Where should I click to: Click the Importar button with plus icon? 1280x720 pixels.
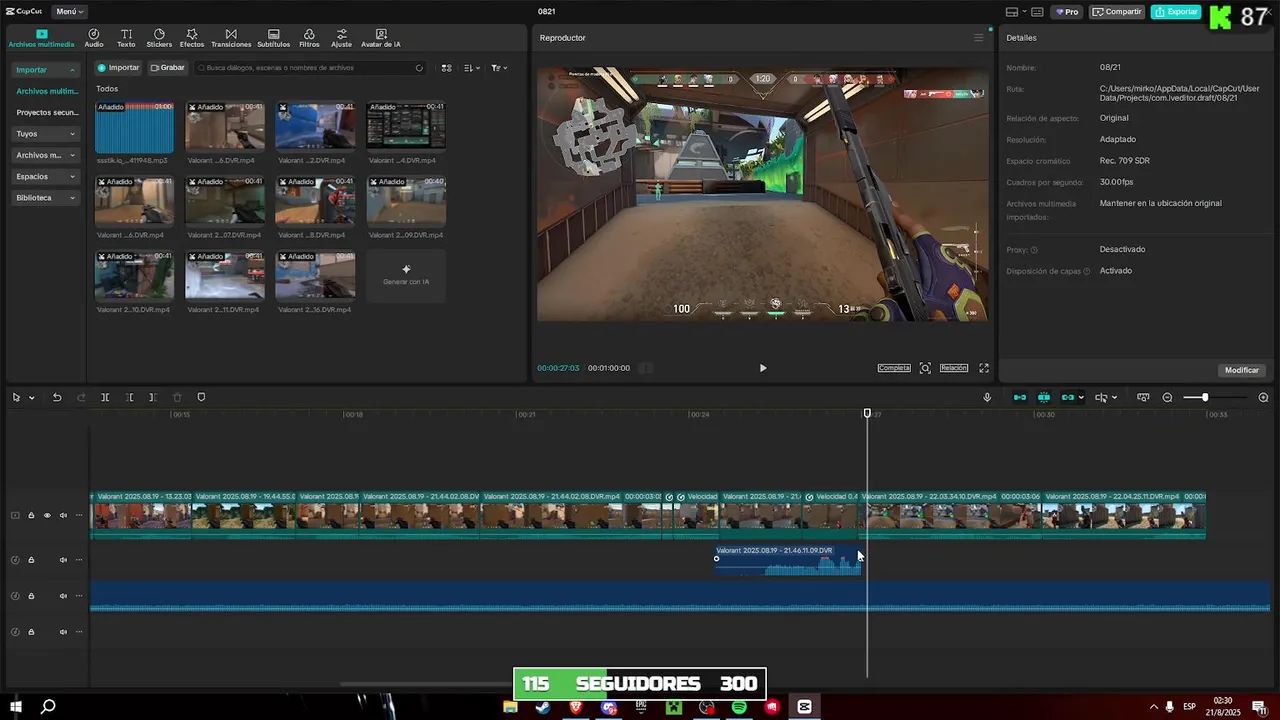click(x=118, y=68)
